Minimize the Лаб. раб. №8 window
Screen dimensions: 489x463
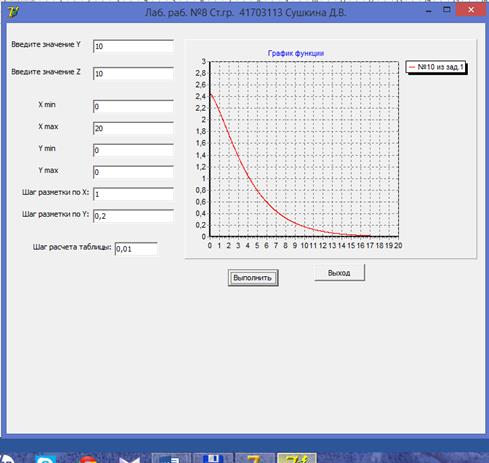[x=429, y=11]
